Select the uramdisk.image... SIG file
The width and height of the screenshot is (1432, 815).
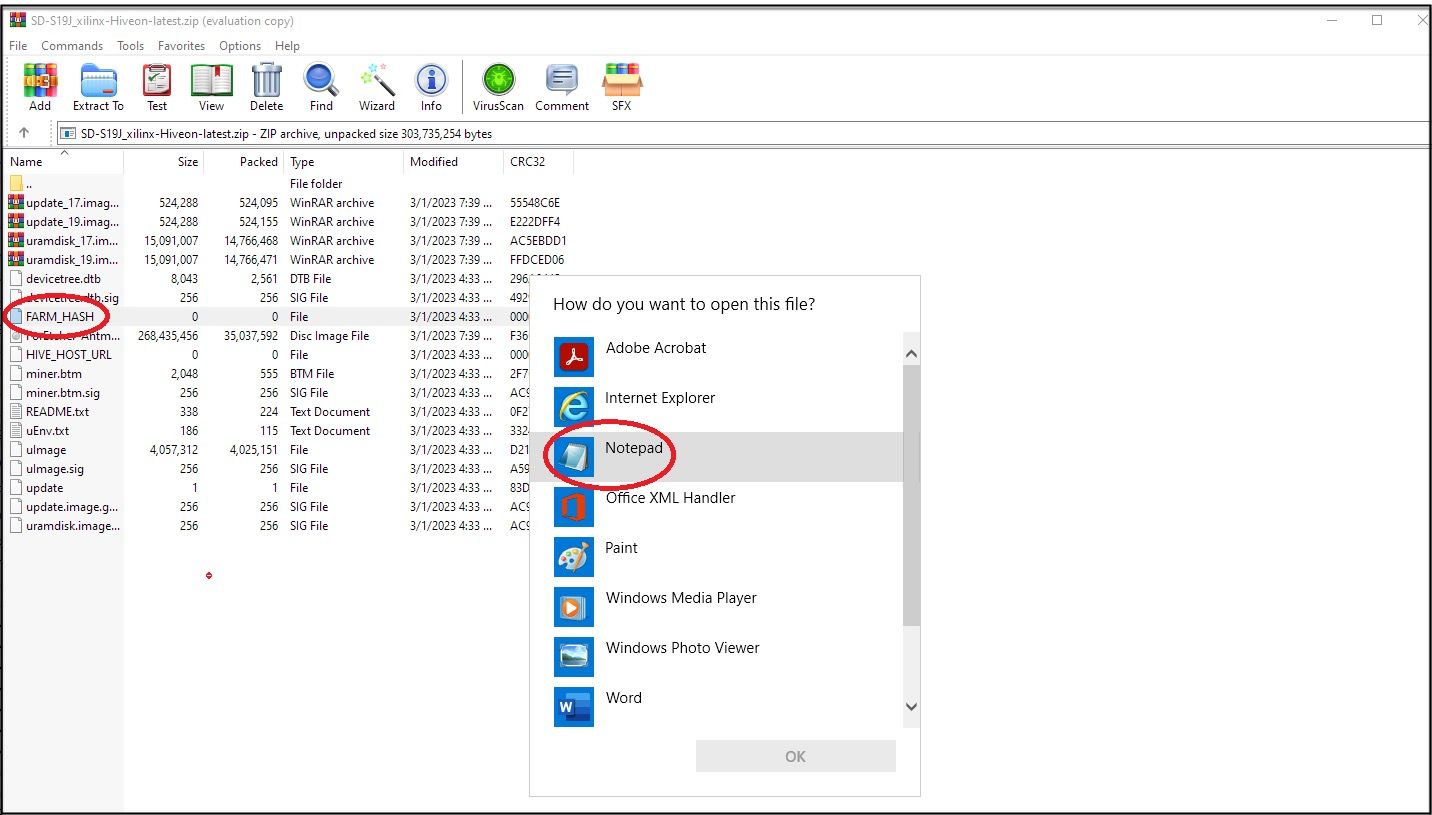[64, 525]
